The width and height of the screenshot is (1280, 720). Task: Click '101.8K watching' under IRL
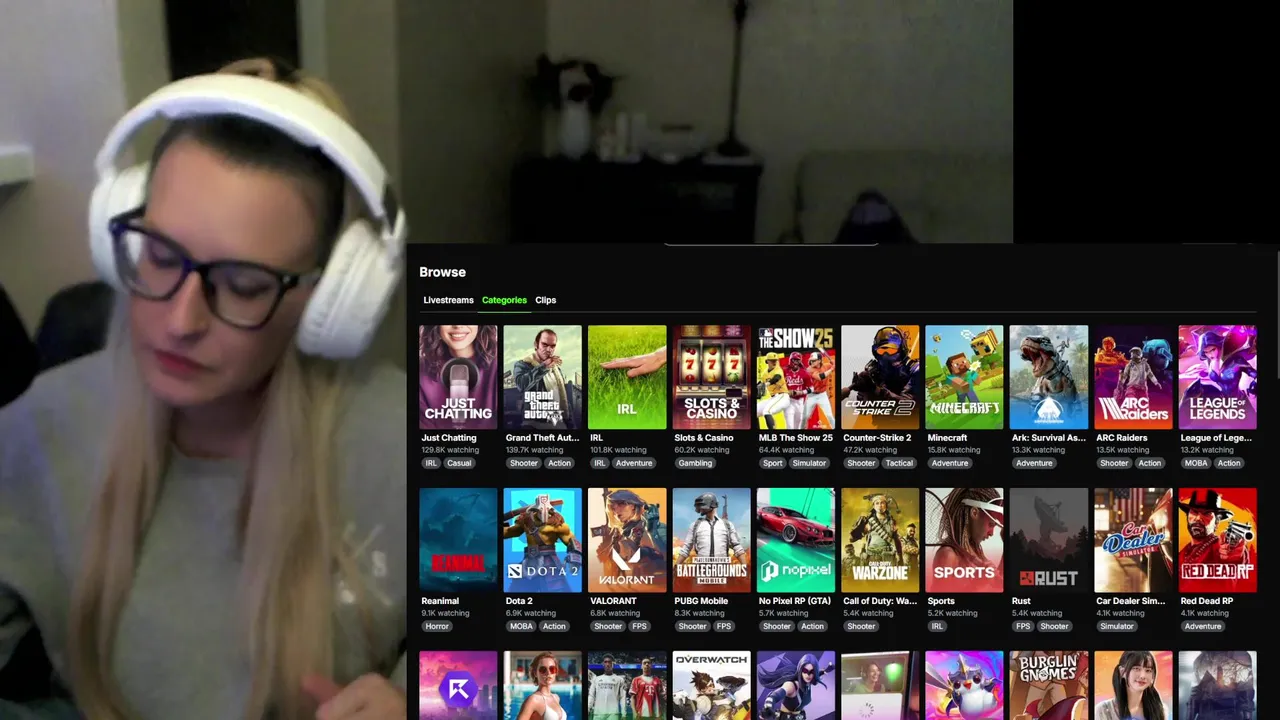(x=618, y=450)
